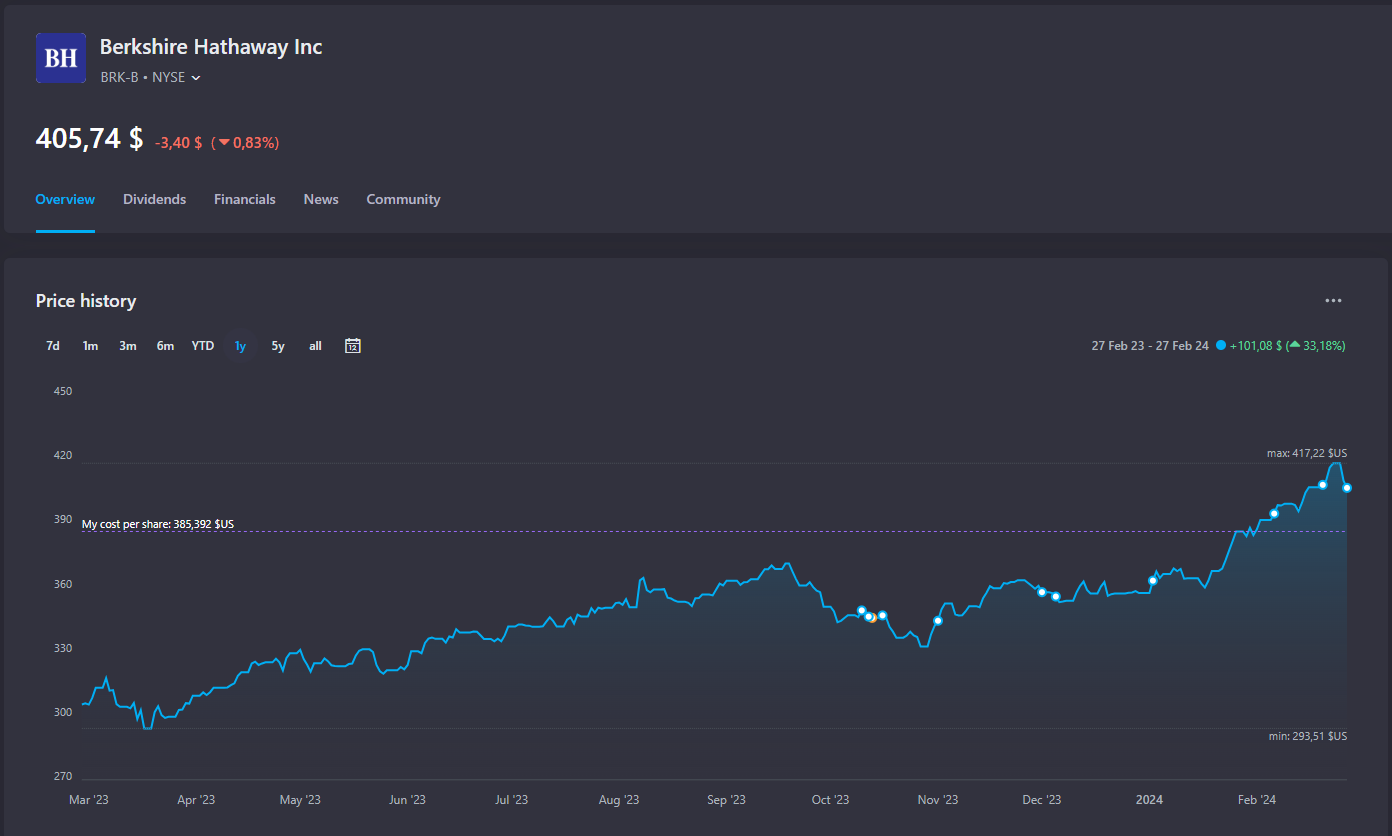Click the 450 y-axis label
The width and height of the screenshot is (1392, 836).
tap(63, 391)
